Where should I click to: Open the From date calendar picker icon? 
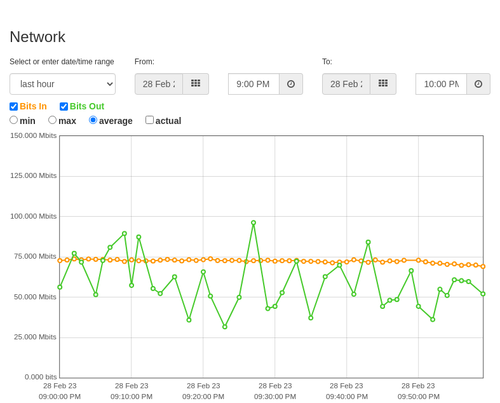coord(196,84)
